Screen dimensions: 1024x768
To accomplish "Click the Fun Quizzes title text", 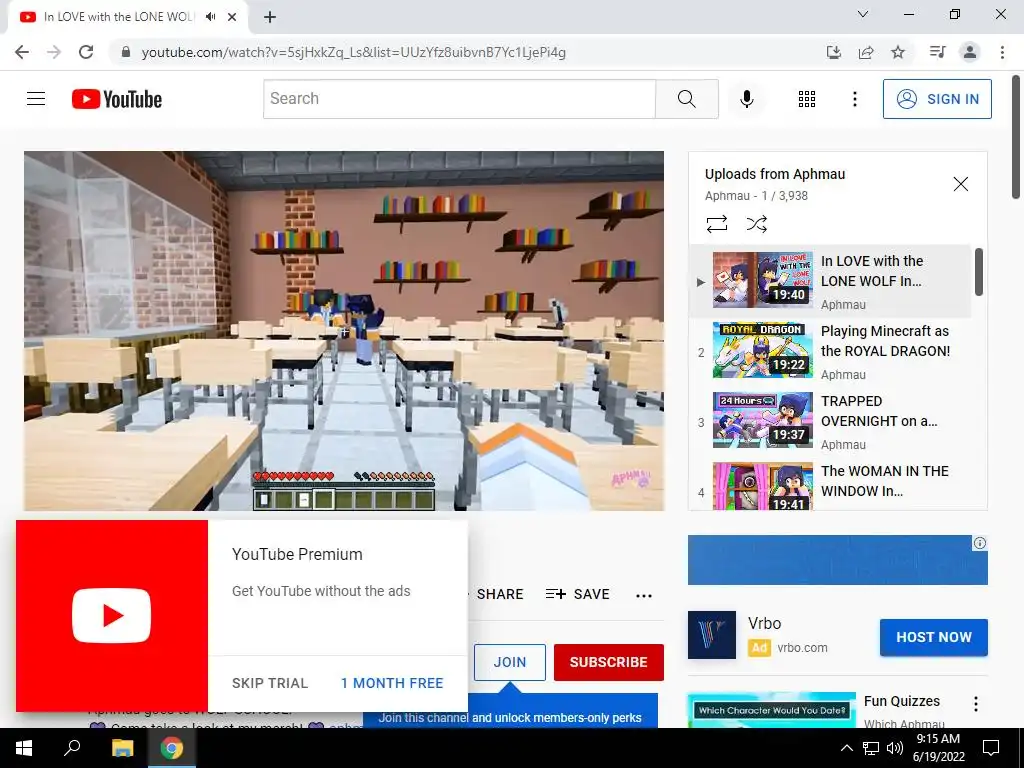I will click(902, 701).
